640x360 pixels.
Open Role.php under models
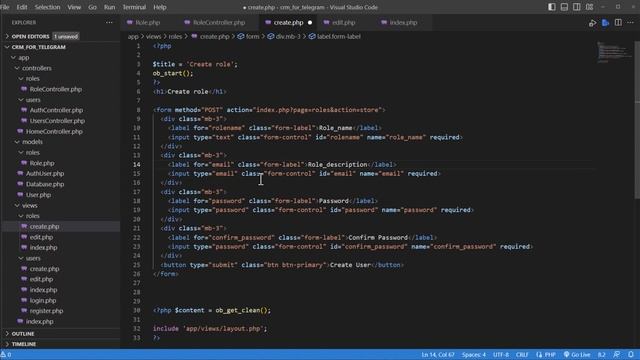(x=42, y=163)
